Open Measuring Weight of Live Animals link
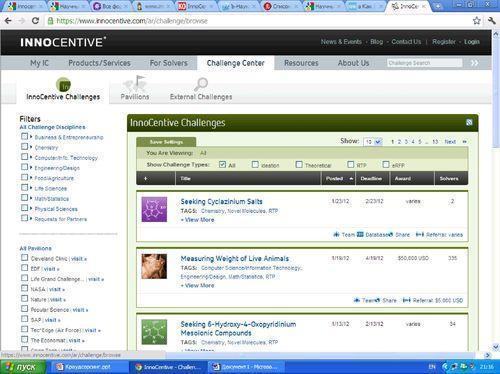Viewport: 500px width, 374px height. click(235, 258)
